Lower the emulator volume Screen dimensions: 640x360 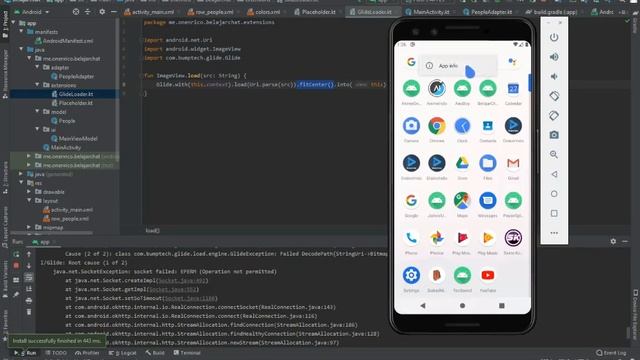(554, 77)
